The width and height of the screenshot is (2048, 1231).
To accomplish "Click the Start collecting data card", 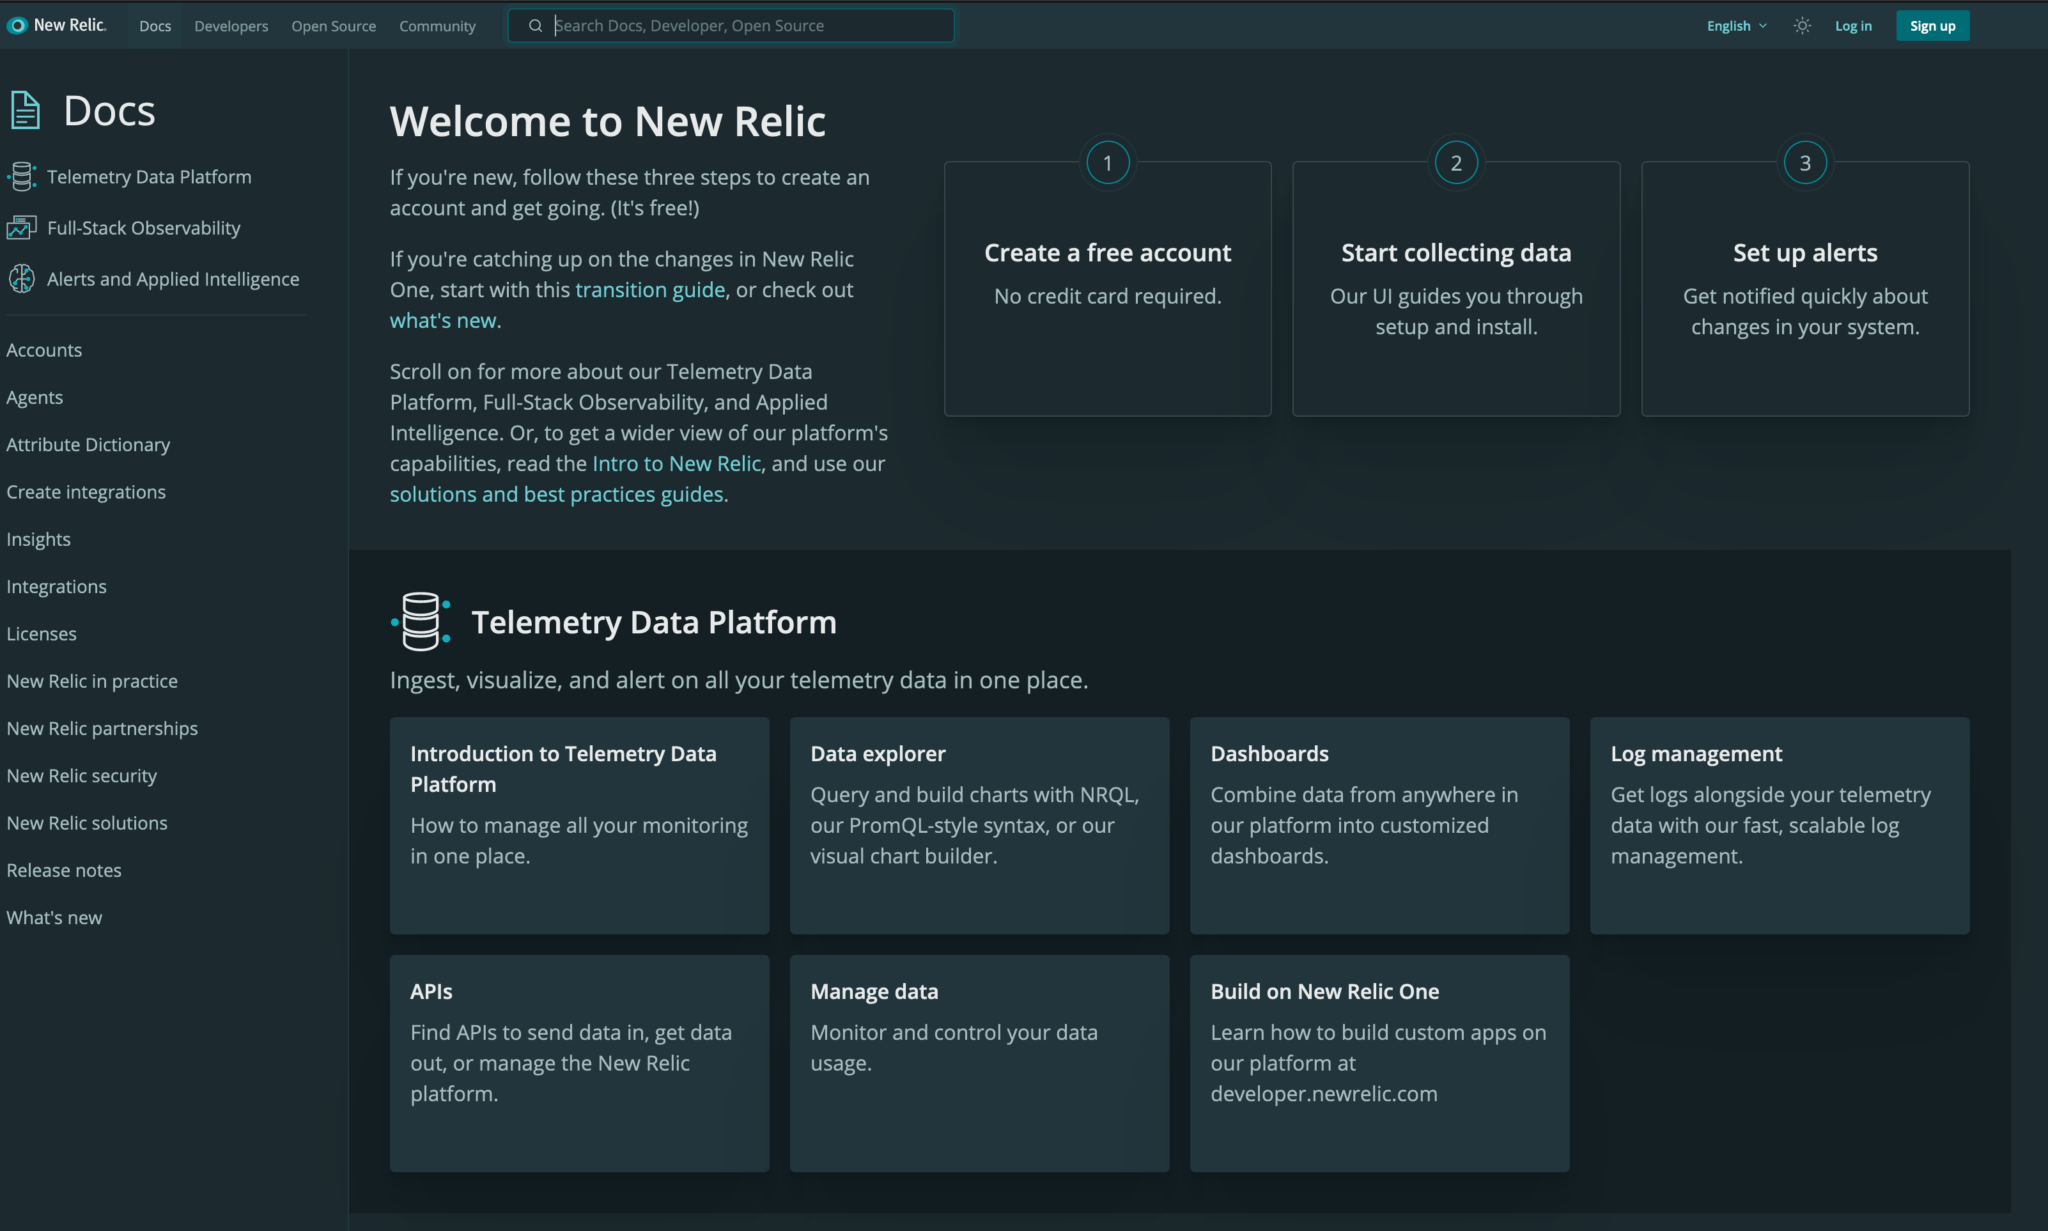I will pos(1456,288).
